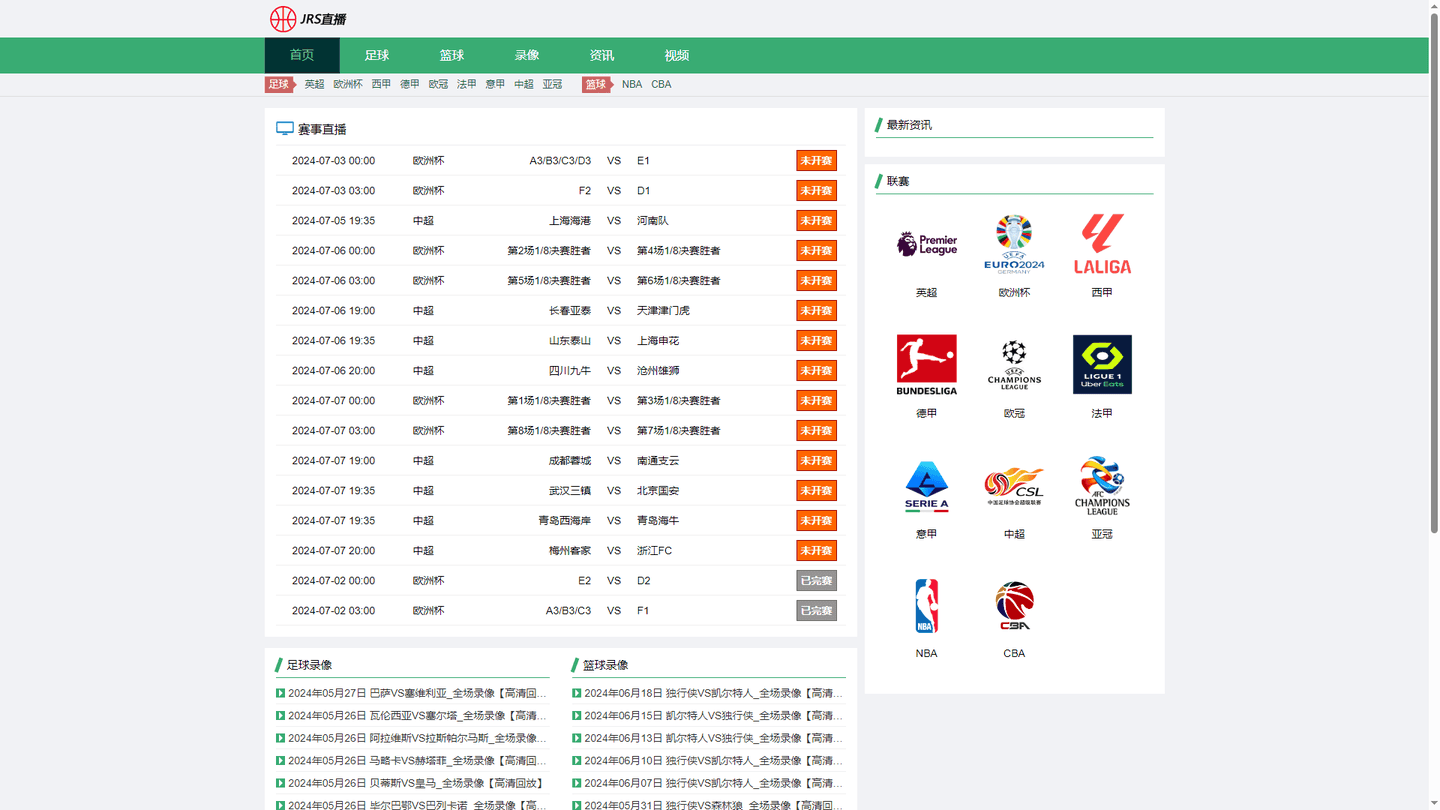
Task: Open the Bundesliga 德甲 logo
Action: [x=927, y=364]
